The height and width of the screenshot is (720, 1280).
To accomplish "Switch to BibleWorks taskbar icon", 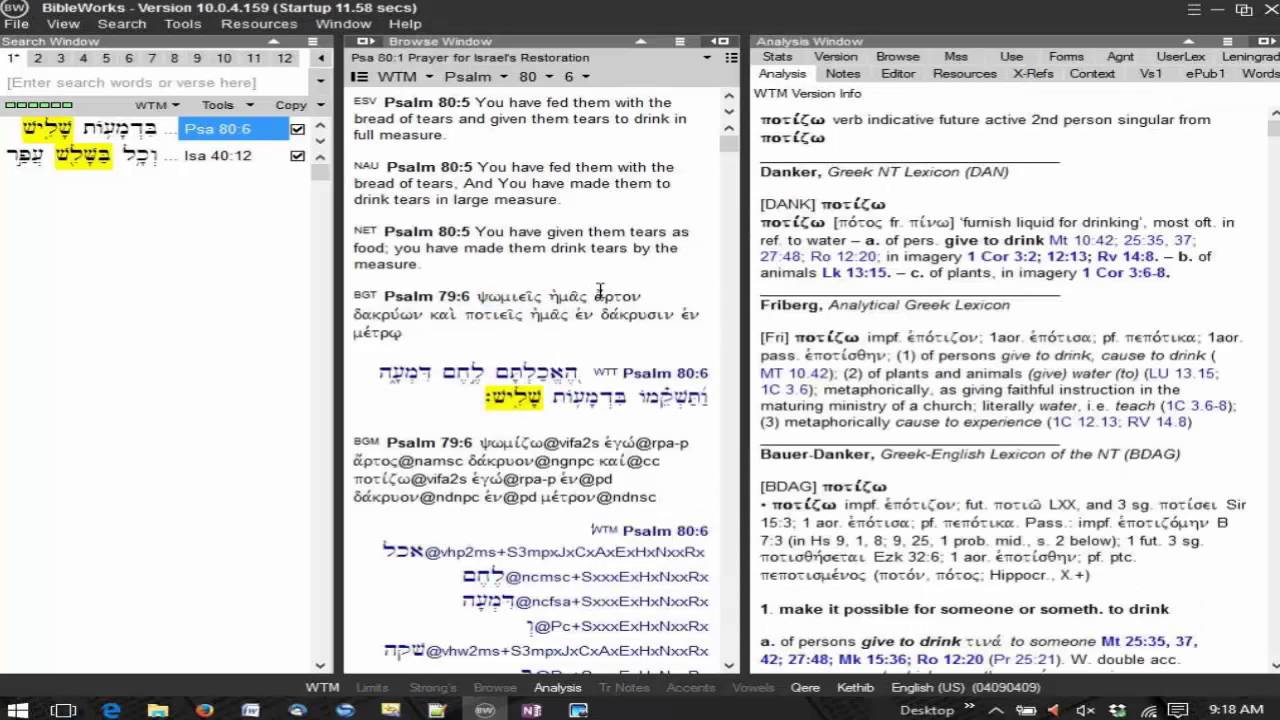I will (x=485, y=710).
